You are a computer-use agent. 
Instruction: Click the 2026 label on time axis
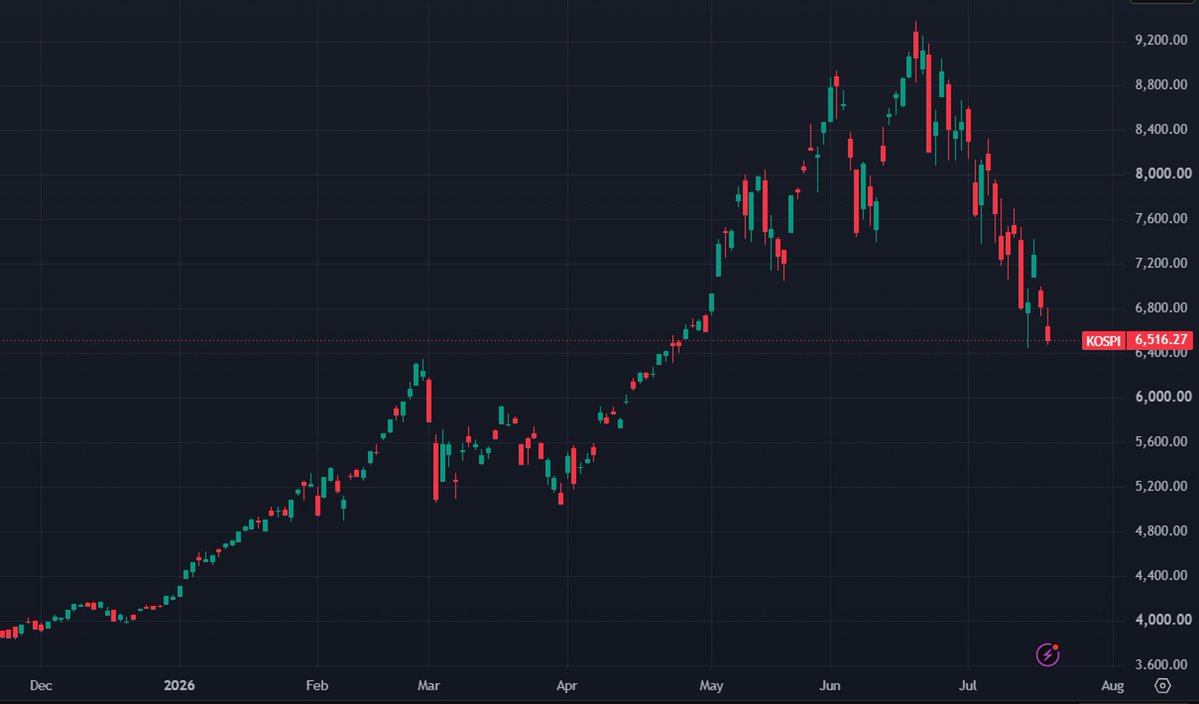pos(179,686)
